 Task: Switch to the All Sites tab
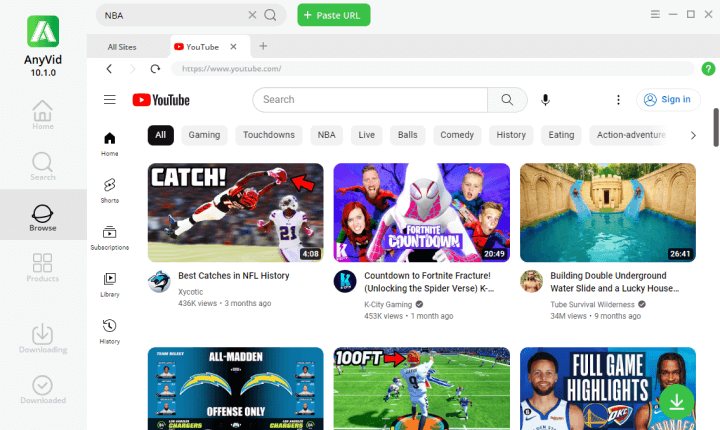click(x=122, y=47)
